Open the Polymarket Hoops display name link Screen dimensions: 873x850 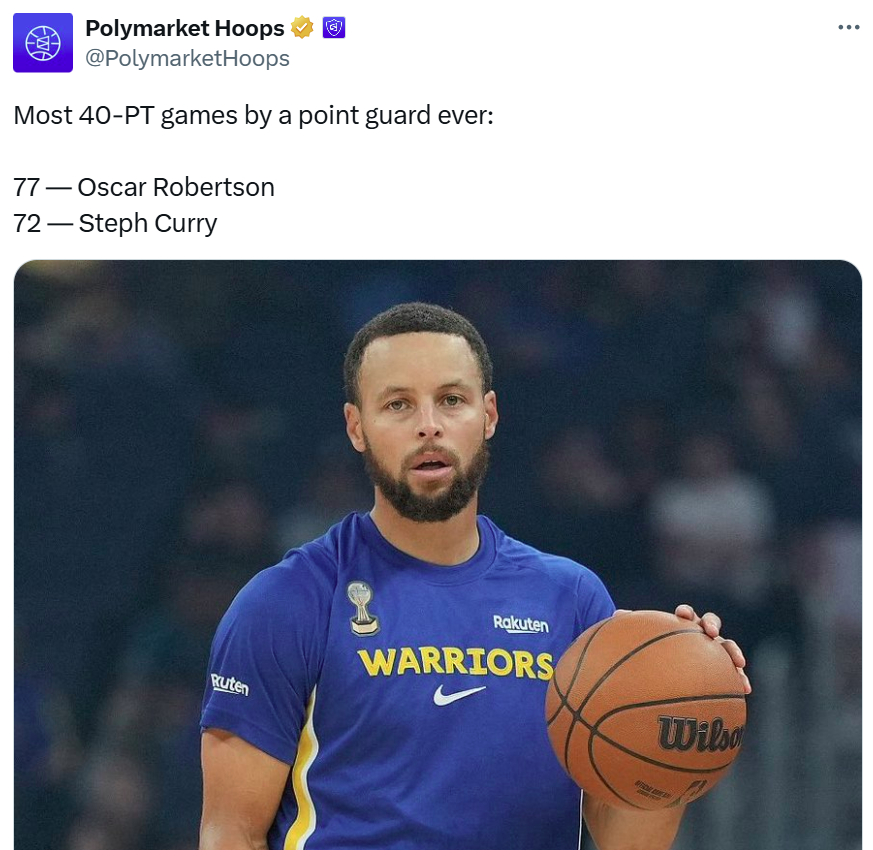click(x=185, y=29)
